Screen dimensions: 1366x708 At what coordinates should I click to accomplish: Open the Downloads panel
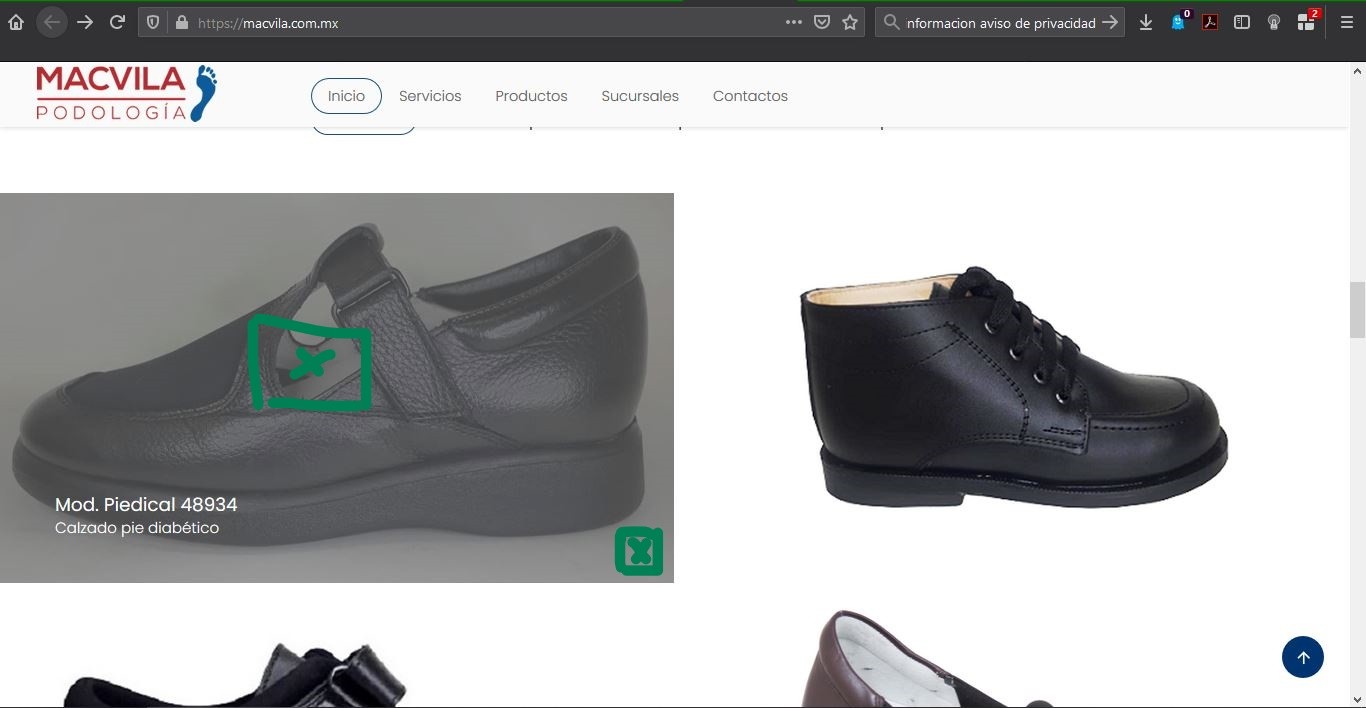(x=1146, y=22)
